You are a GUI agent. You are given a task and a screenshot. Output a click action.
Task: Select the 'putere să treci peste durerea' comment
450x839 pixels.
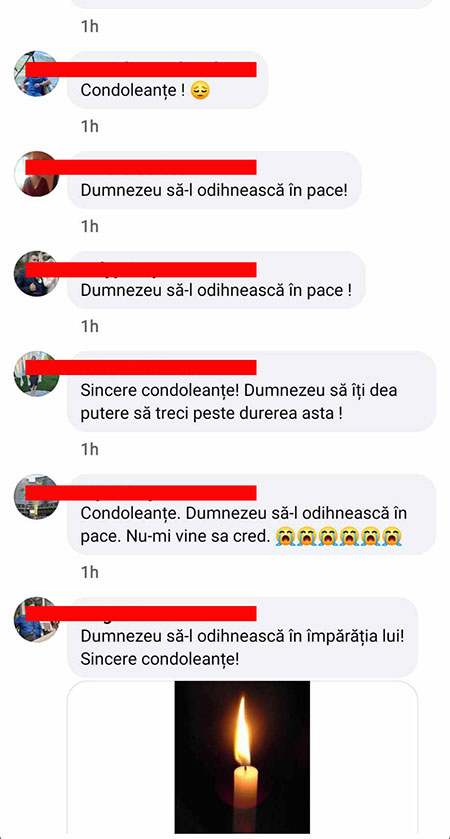pyautogui.click(x=251, y=391)
